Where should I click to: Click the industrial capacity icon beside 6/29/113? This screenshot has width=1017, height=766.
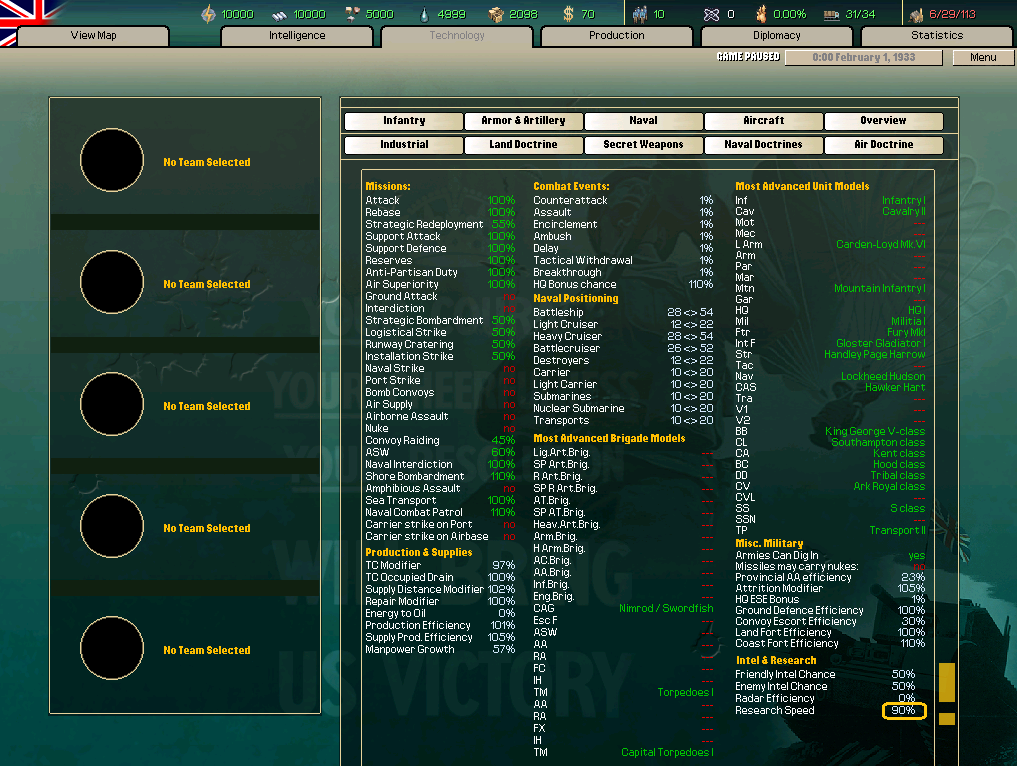[916, 14]
